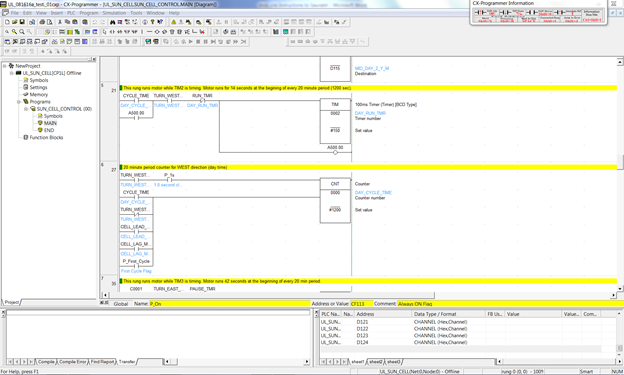Click the context Help arrow-question icon
The height and width of the screenshot is (375, 624).
pos(160,22)
